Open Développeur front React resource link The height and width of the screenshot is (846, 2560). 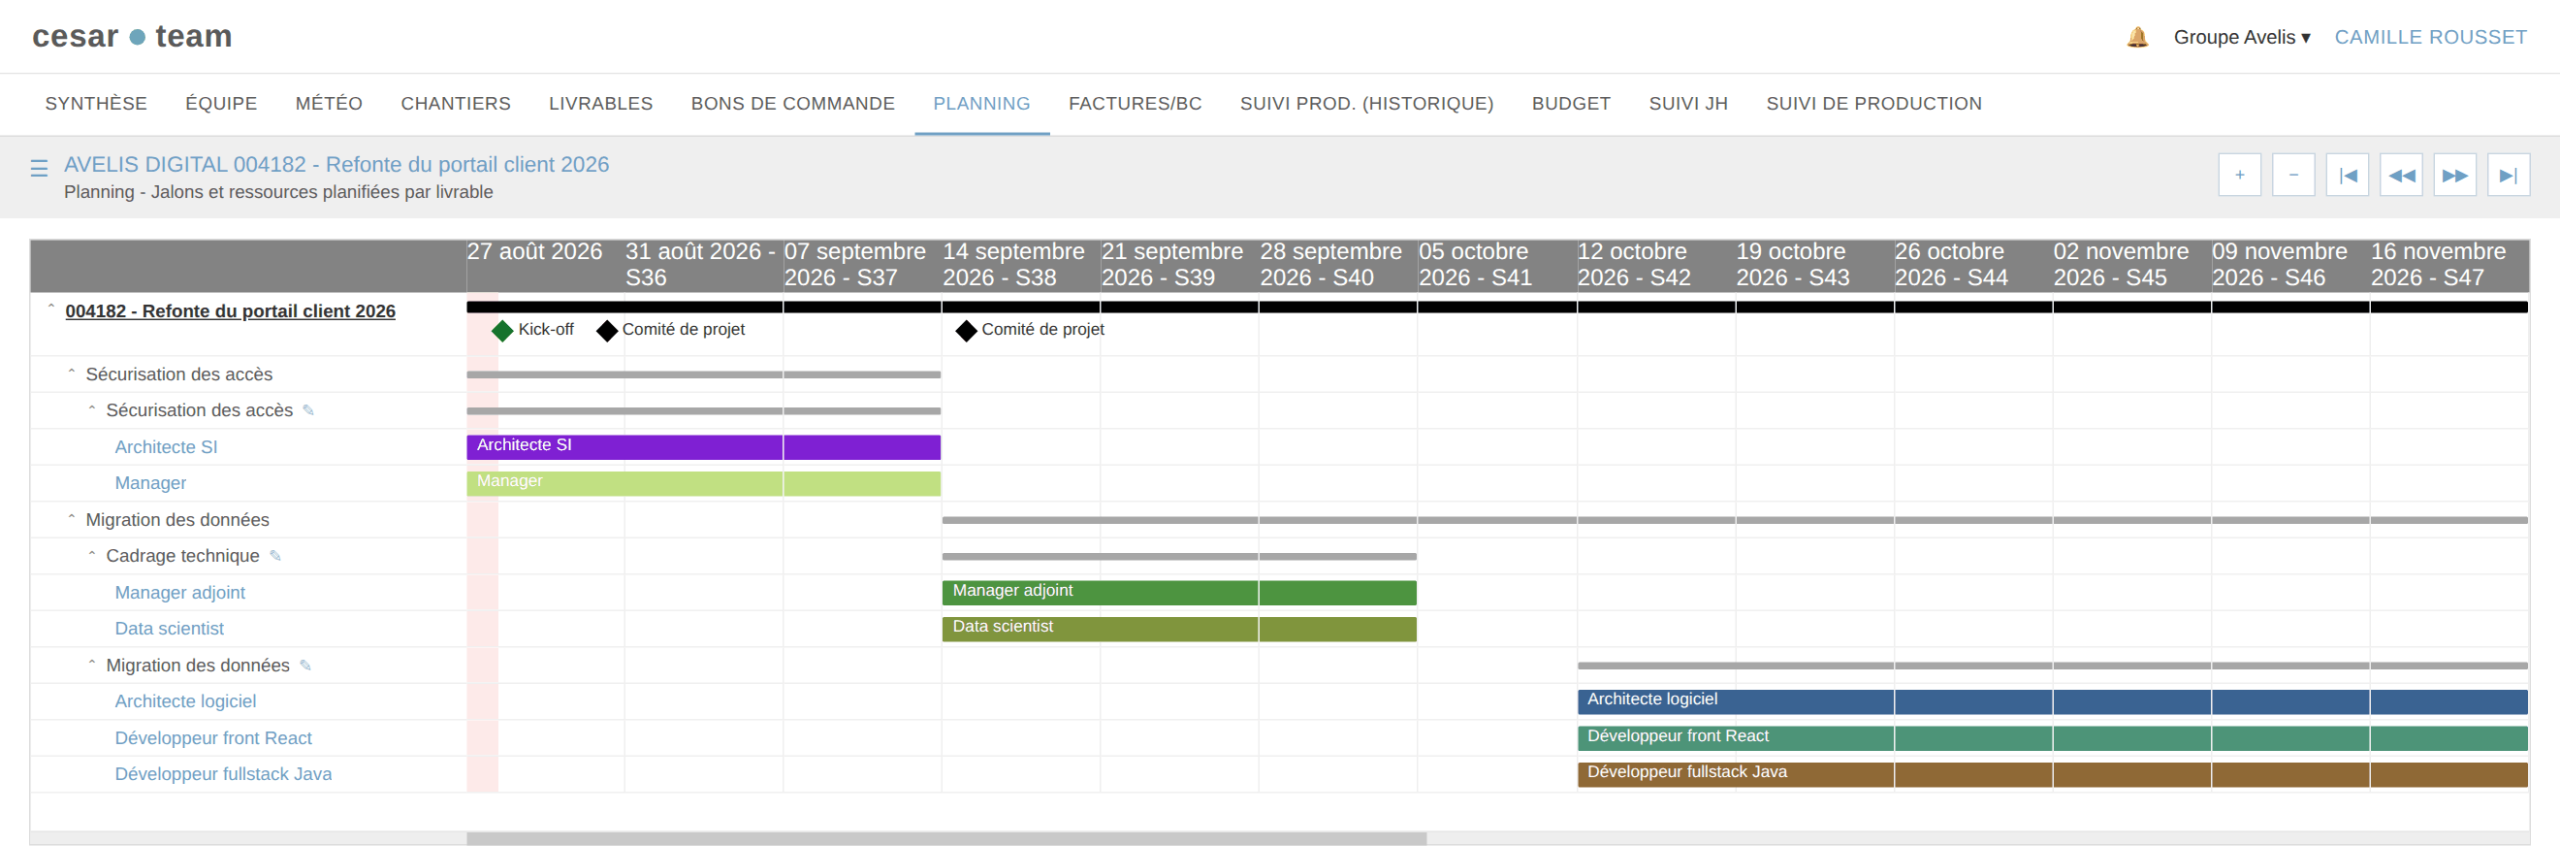tap(213, 738)
